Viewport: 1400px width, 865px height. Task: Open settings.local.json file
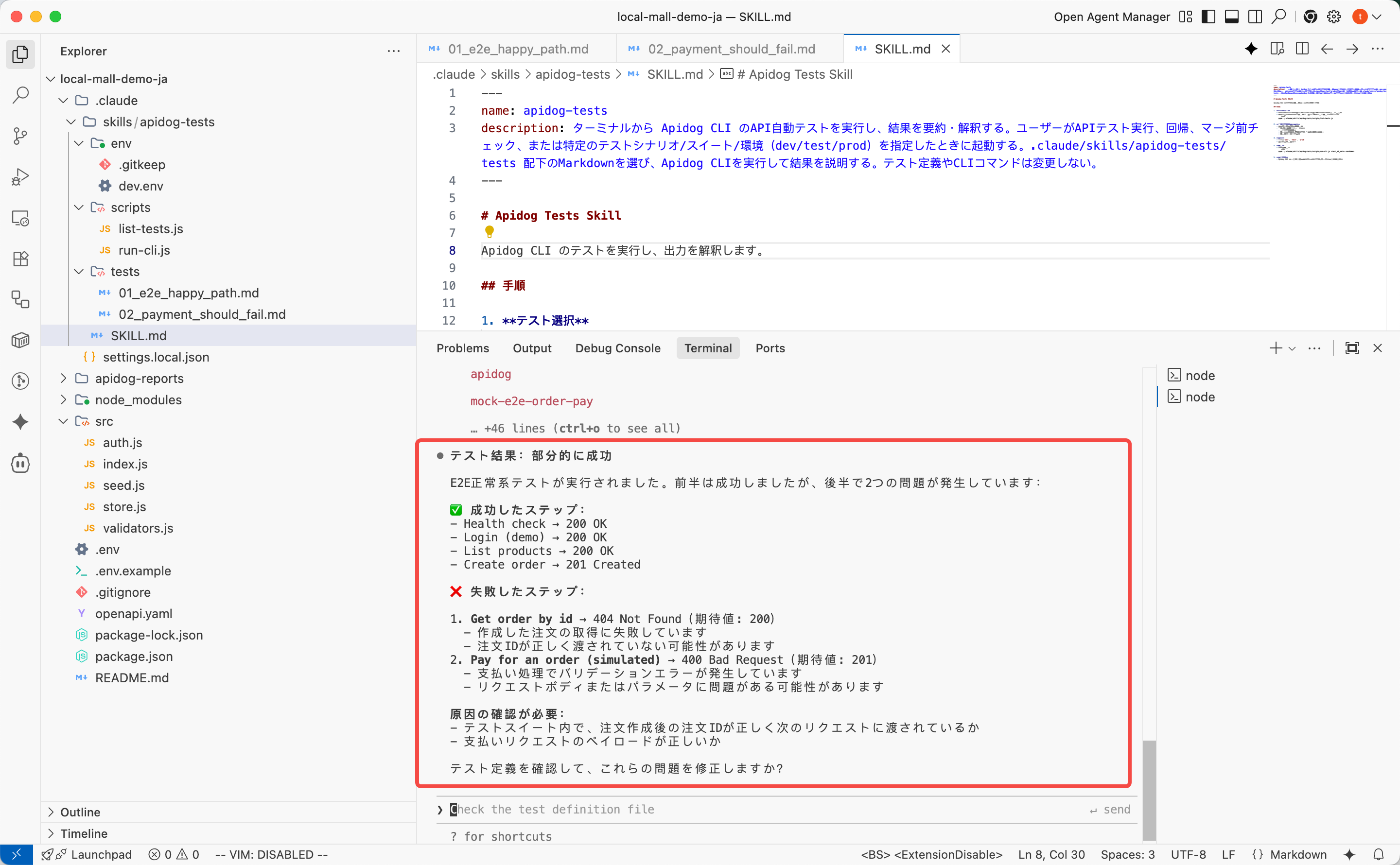tap(155, 357)
